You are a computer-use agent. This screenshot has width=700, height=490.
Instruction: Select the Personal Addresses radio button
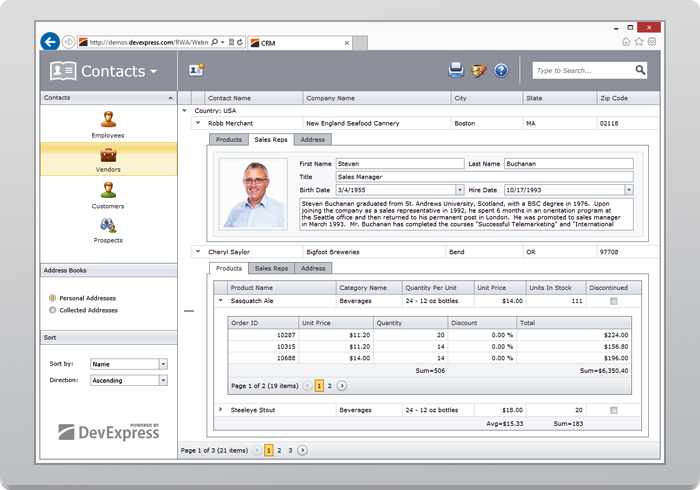52,298
